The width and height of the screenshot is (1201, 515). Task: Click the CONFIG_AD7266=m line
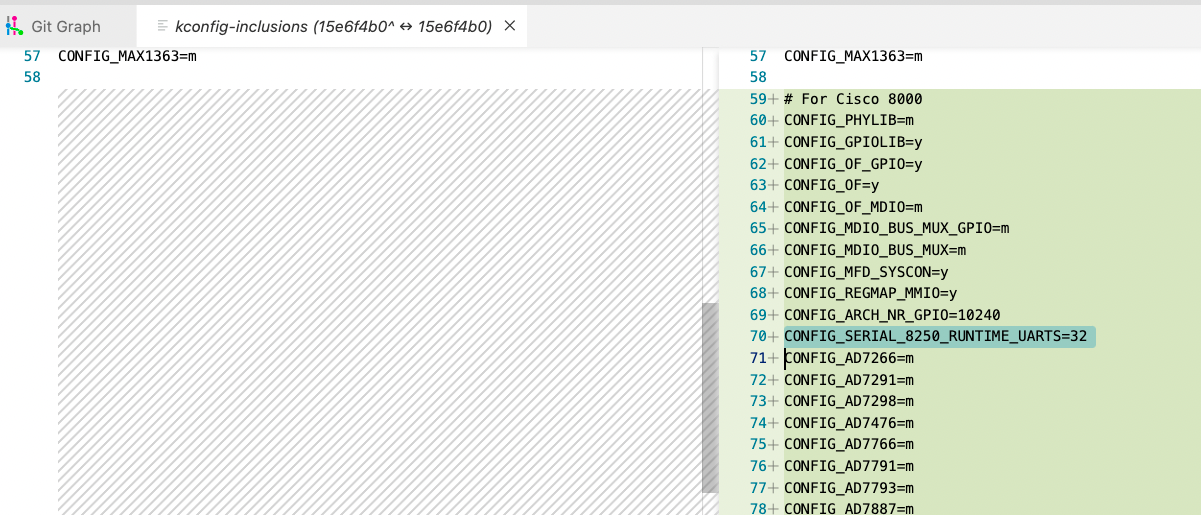click(x=849, y=358)
